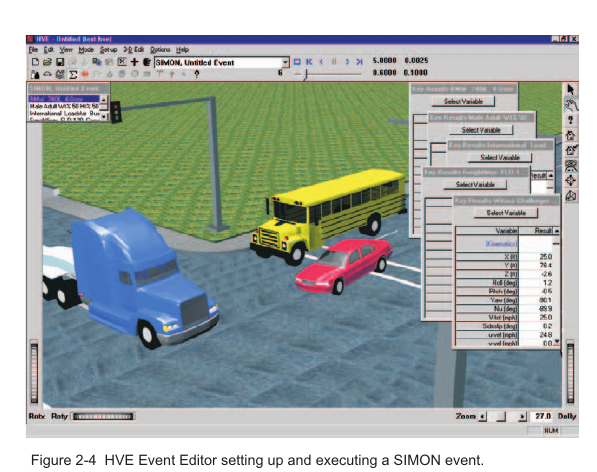The width and height of the screenshot is (597, 472).
Task: Open the SIMON, Untitled Event dropdown
Action: point(285,62)
